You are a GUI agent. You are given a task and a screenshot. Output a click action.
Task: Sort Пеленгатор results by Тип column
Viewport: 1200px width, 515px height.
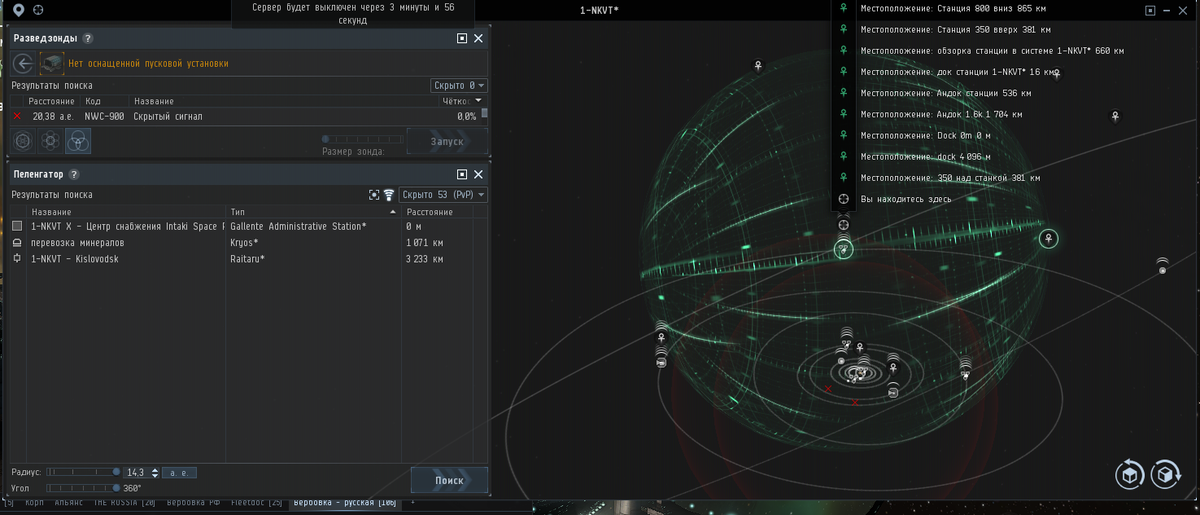(x=313, y=212)
